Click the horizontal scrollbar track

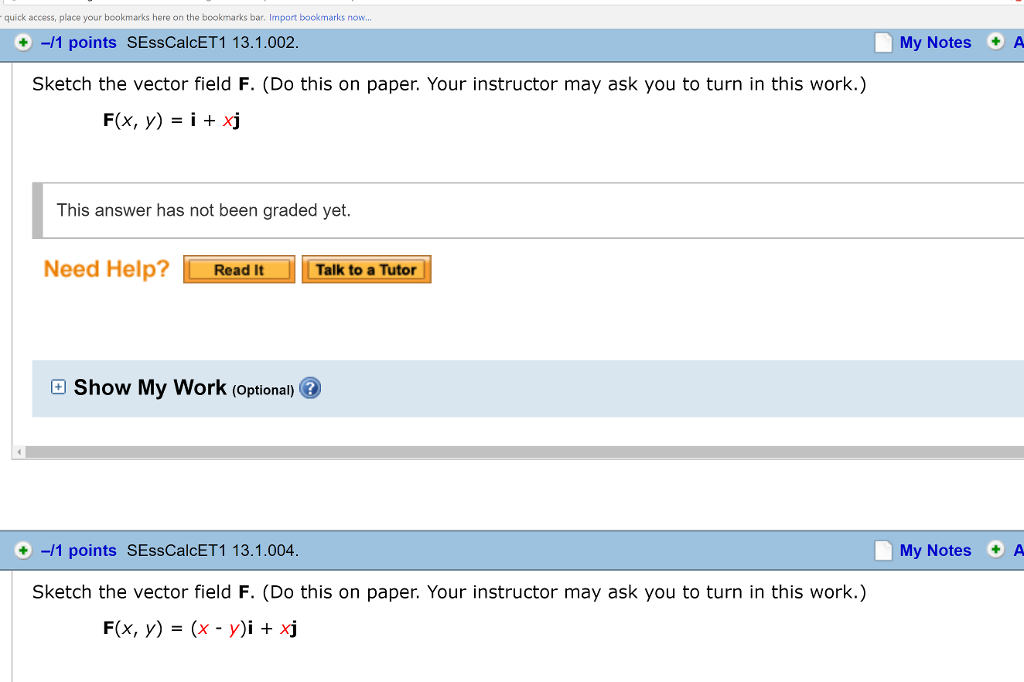(x=500, y=453)
